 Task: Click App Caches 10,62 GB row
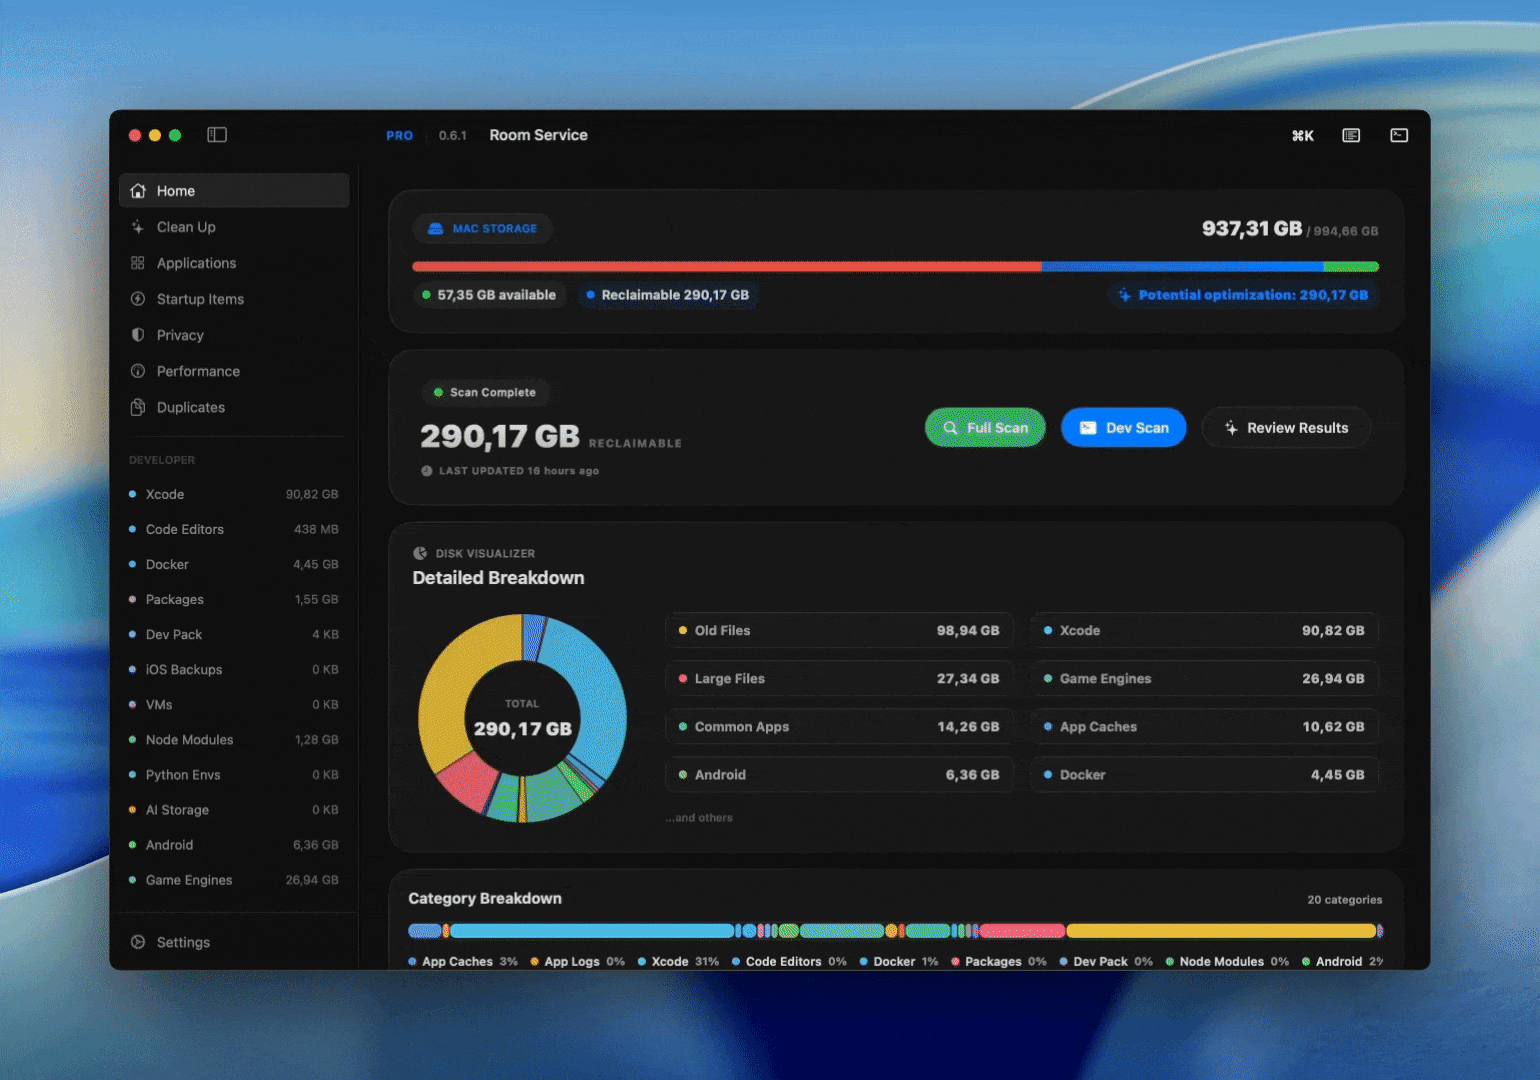pyautogui.click(x=1205, y=727)
